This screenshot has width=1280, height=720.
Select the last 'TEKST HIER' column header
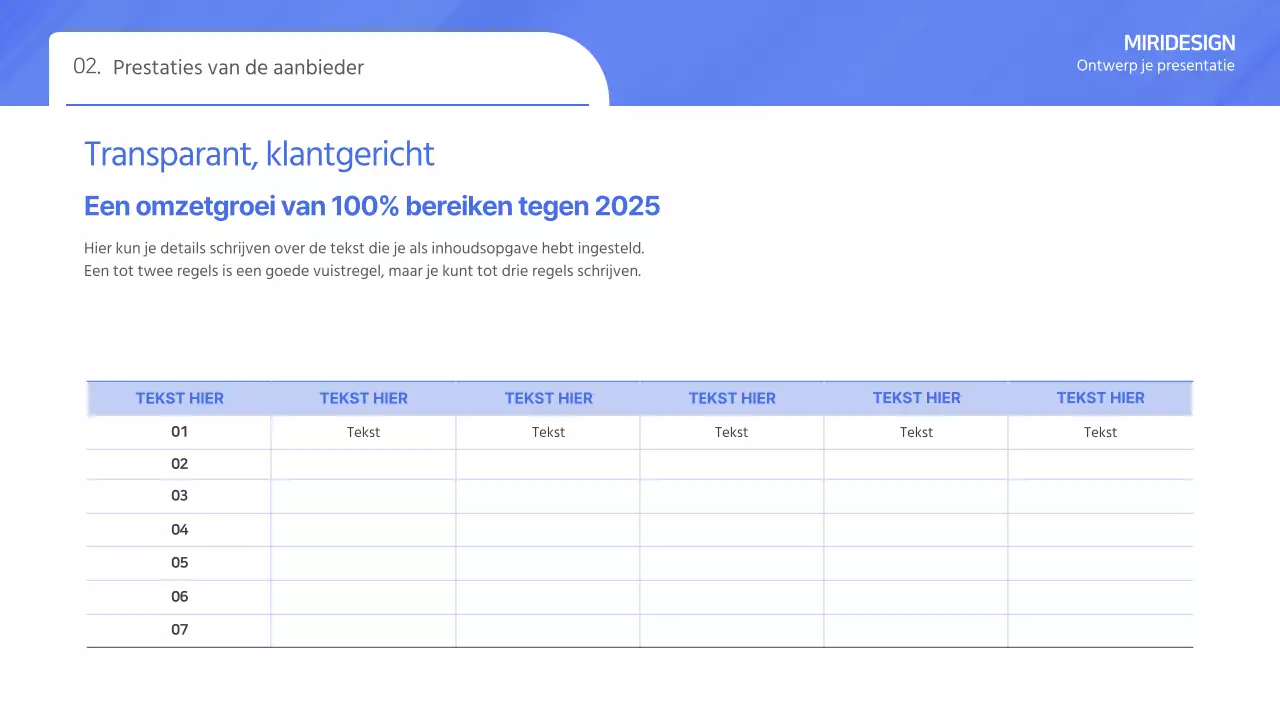pyautogui.click(x=1100, y=398)
